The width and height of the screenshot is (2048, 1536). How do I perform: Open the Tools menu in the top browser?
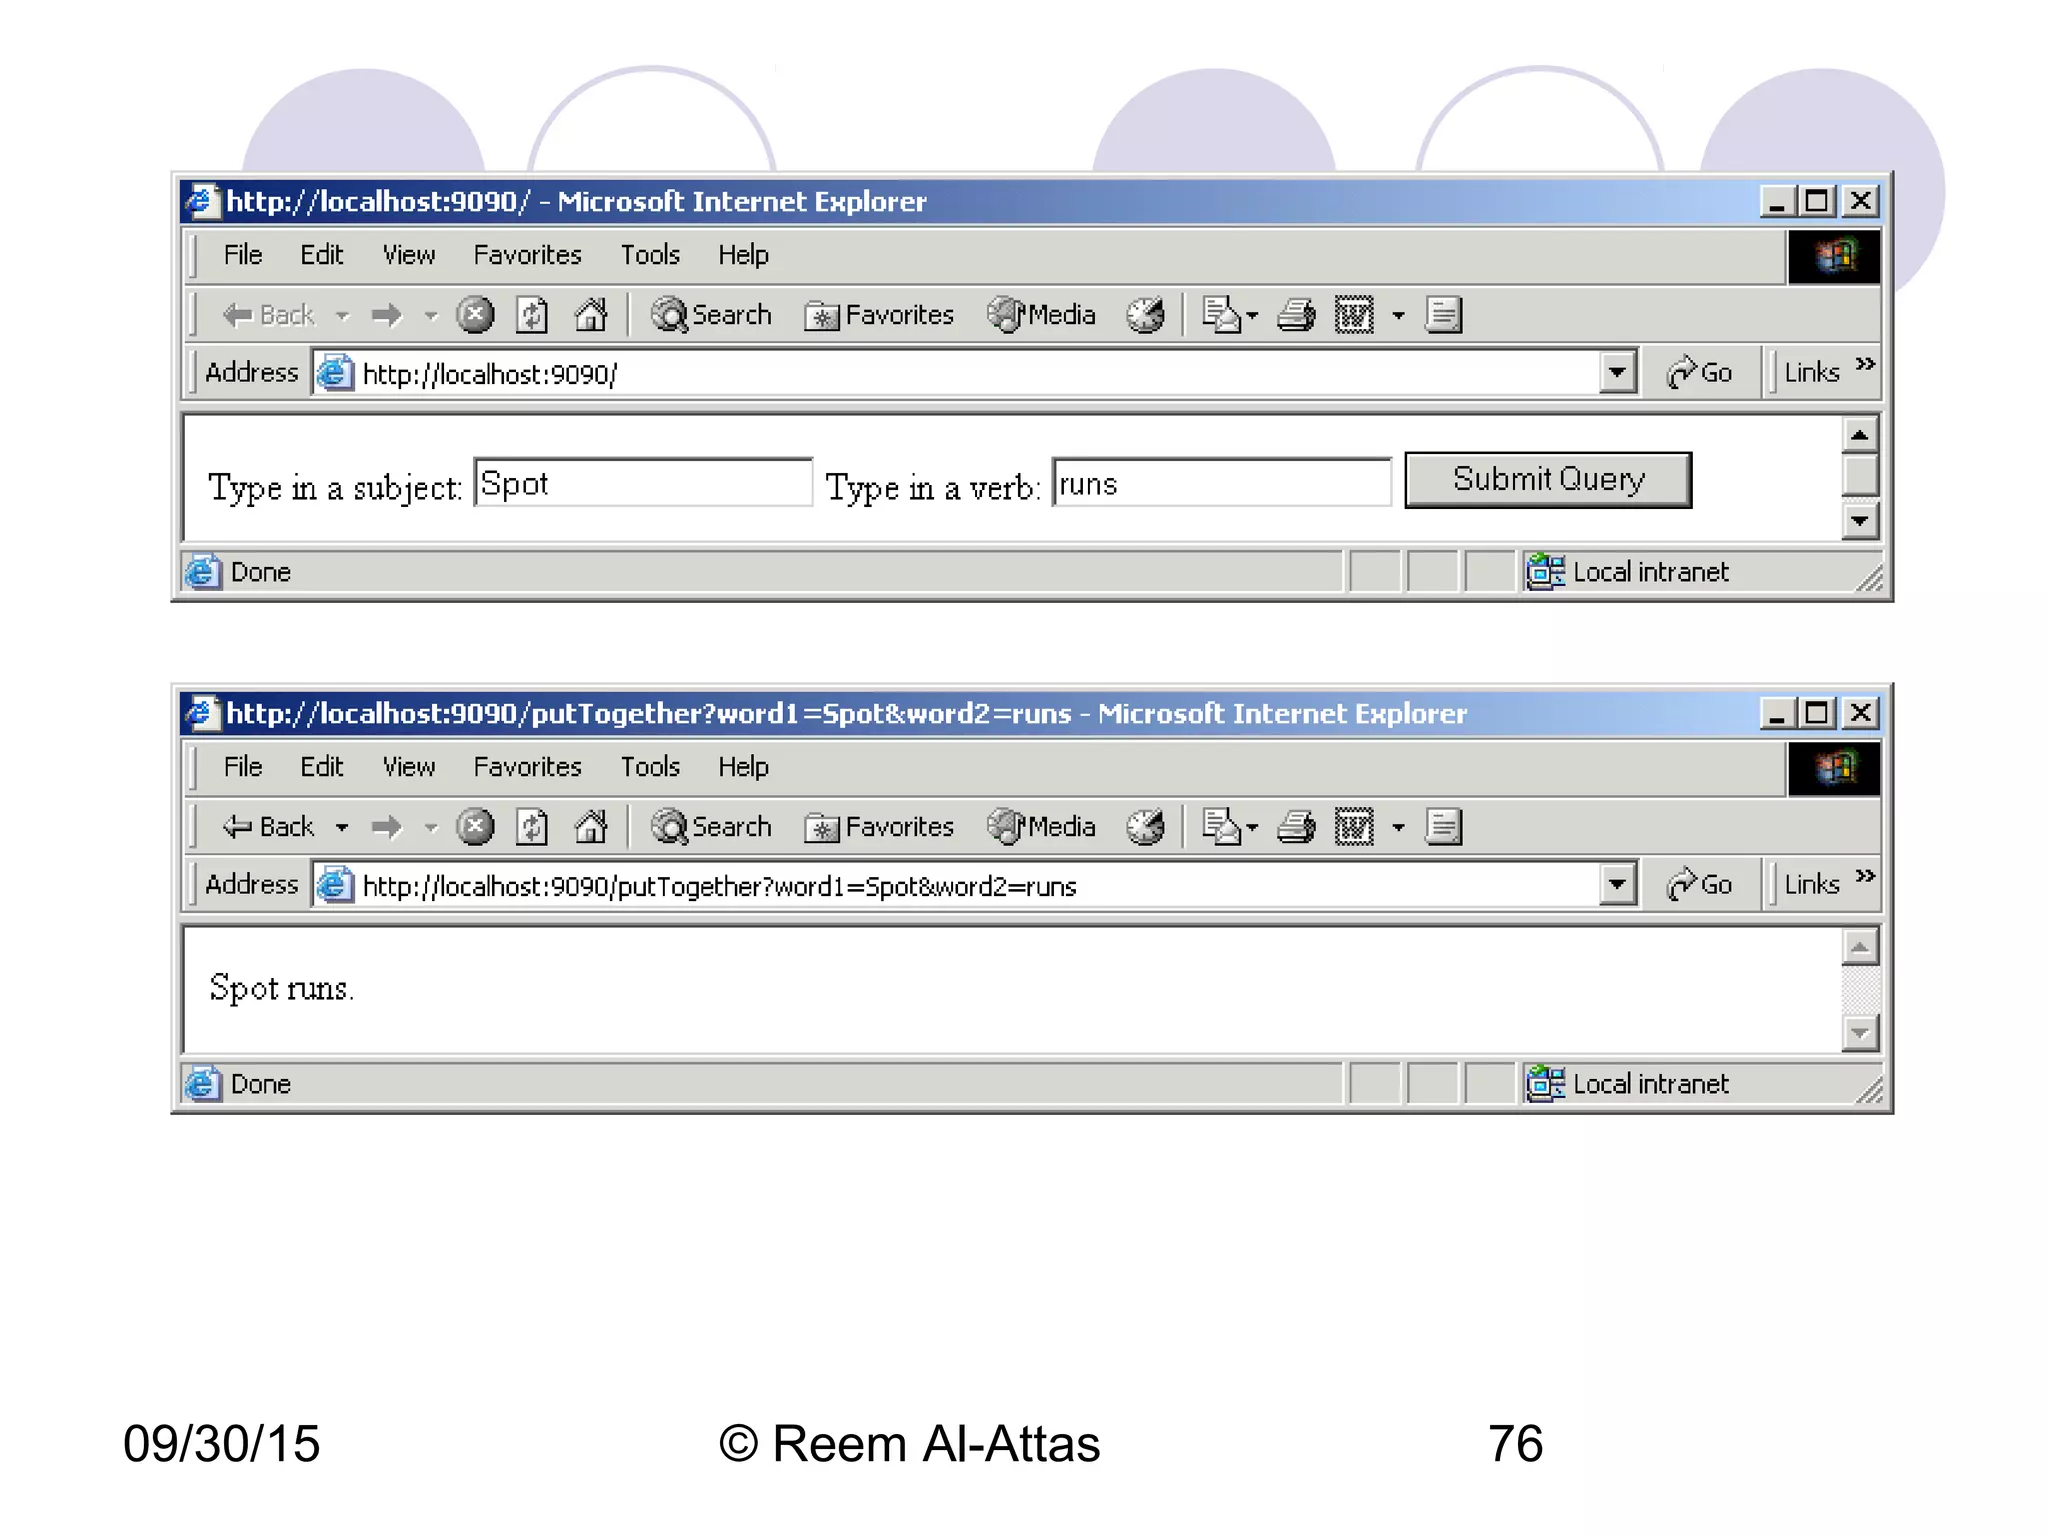650,255
